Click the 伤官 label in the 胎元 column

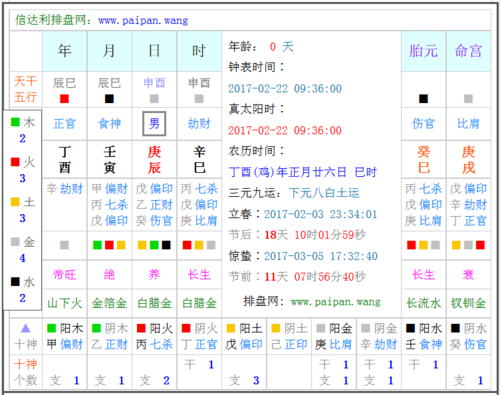pos(423,124)
